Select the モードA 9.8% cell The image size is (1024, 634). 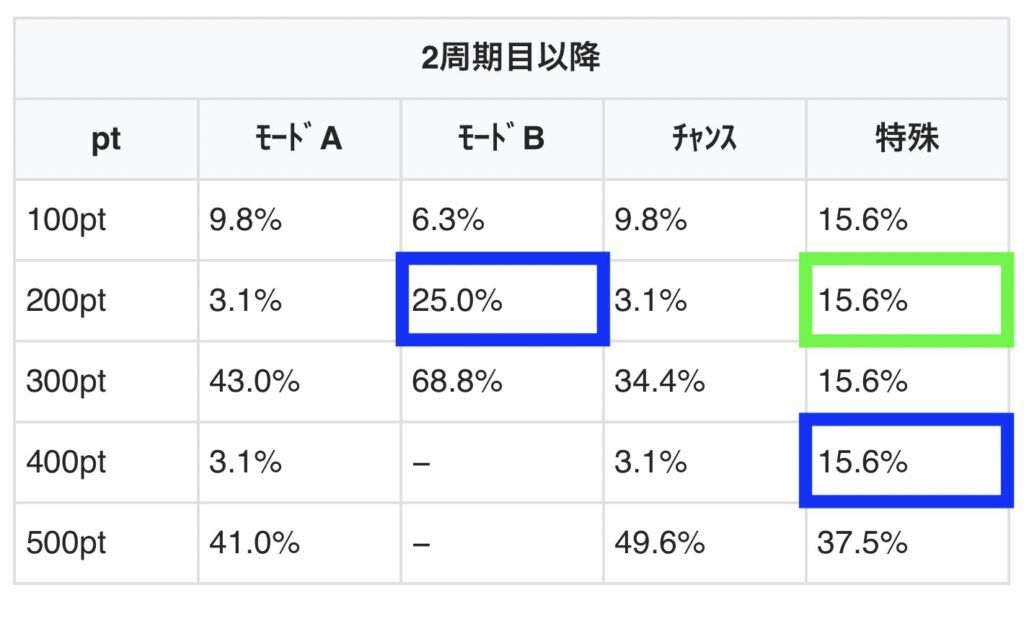246,219
